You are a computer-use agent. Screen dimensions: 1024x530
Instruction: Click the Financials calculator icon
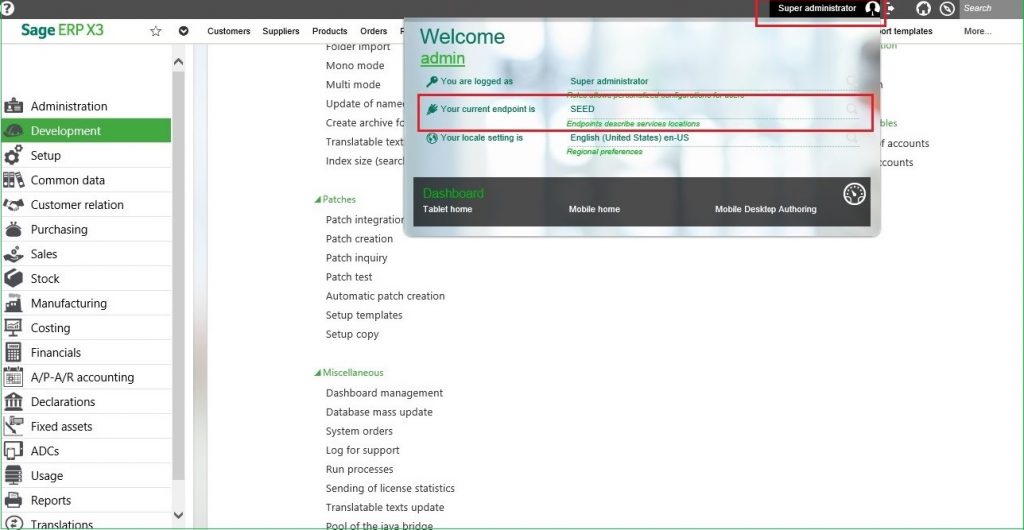coord(13,352)
